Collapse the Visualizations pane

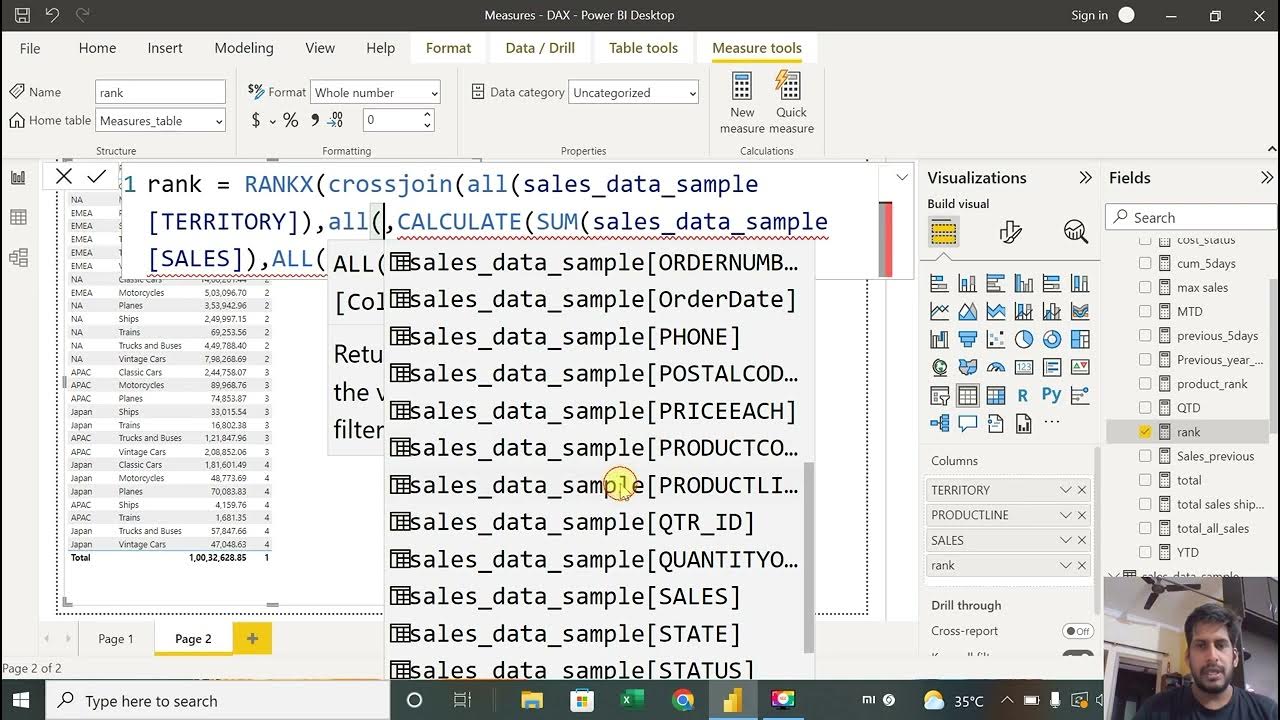pyautogui.click(x=1085, y=178)
